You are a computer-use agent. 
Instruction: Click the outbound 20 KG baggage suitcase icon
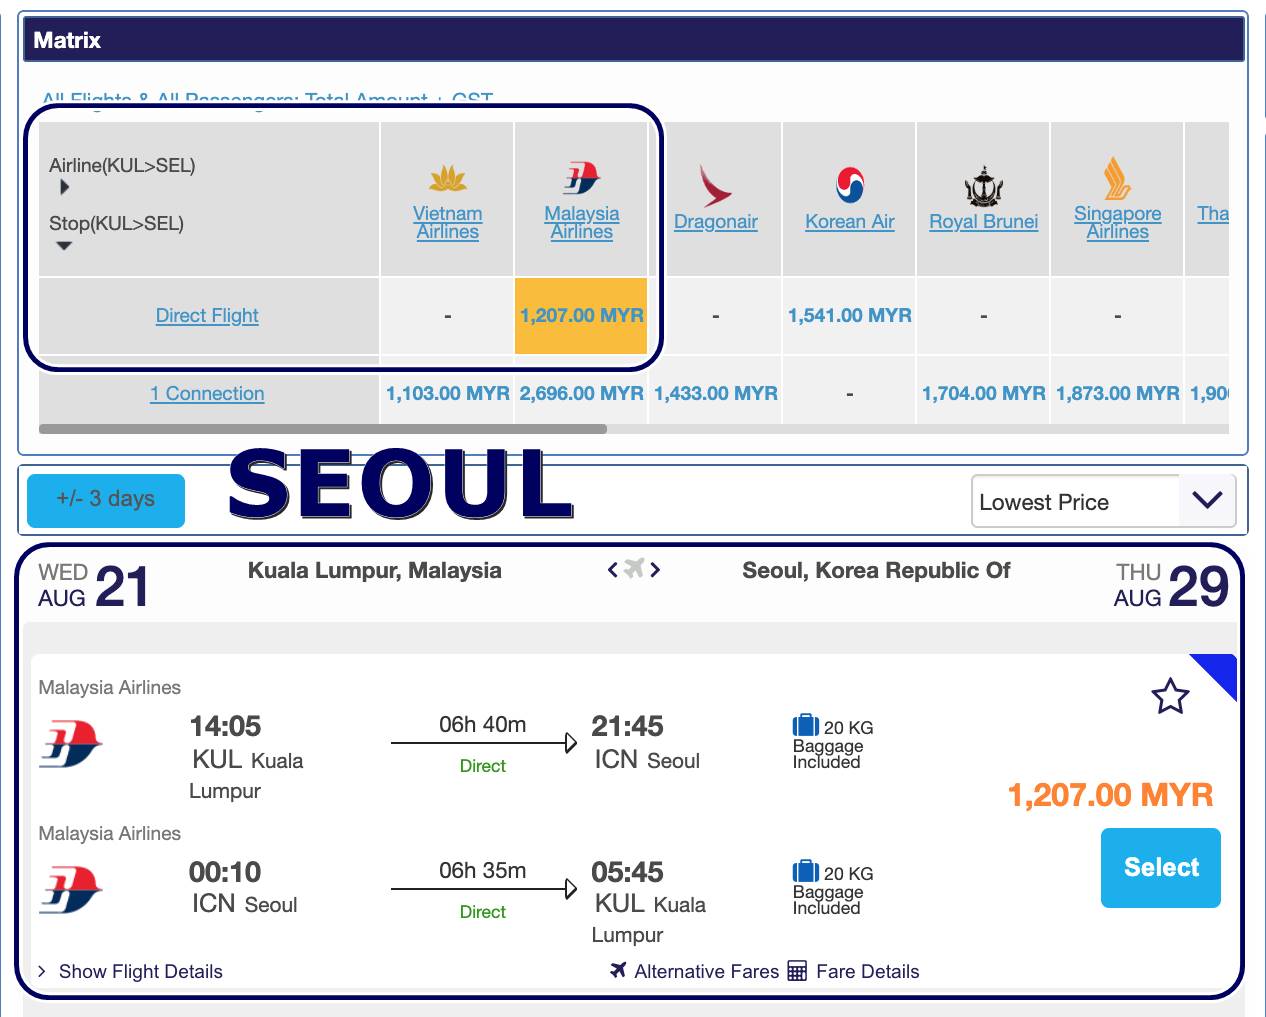(x=805, y=726)
